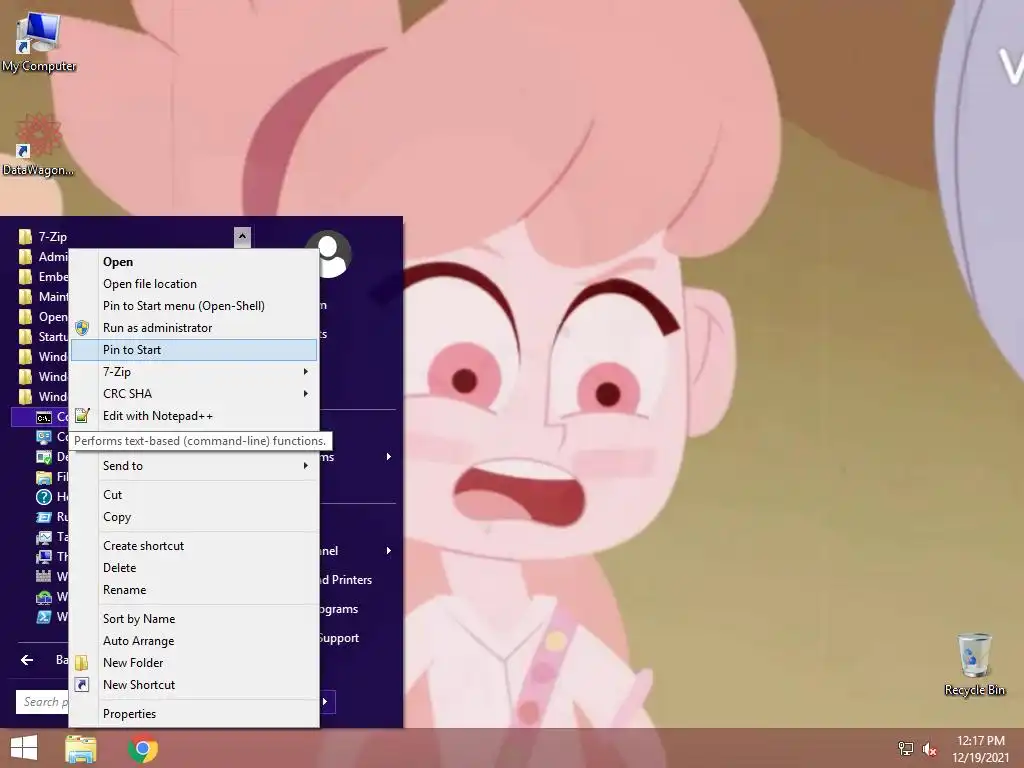Choose Open in the context menu
1024x768 pixels.
[193, 262]
